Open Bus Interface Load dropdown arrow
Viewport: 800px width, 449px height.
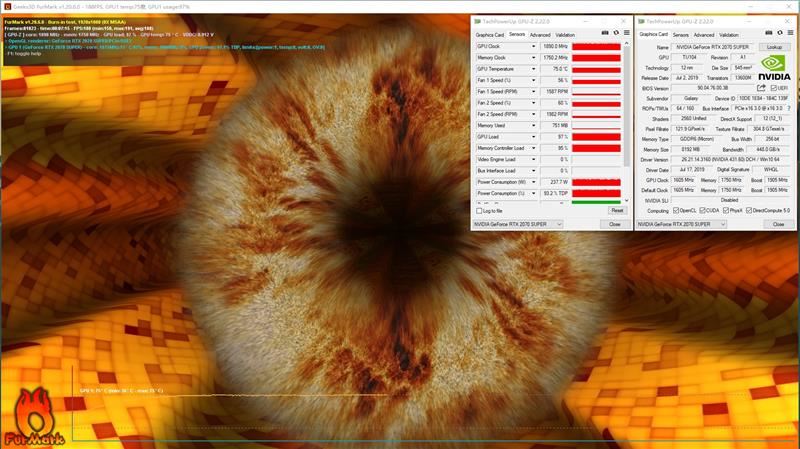[534, 171]
